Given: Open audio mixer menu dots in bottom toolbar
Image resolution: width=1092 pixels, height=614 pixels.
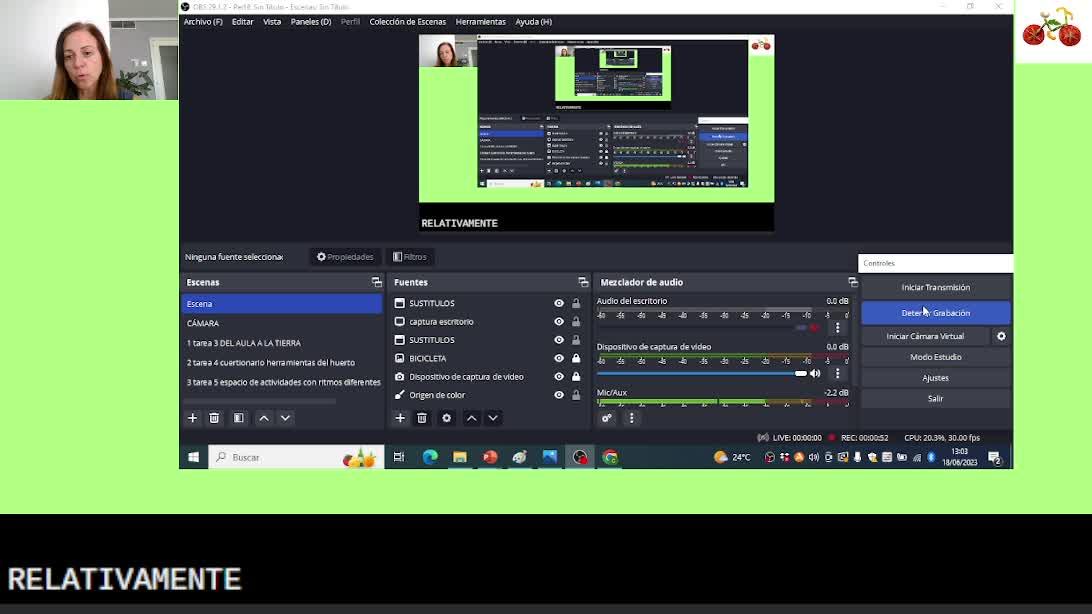Looking at the screenshot, I should tap(632, 418).
